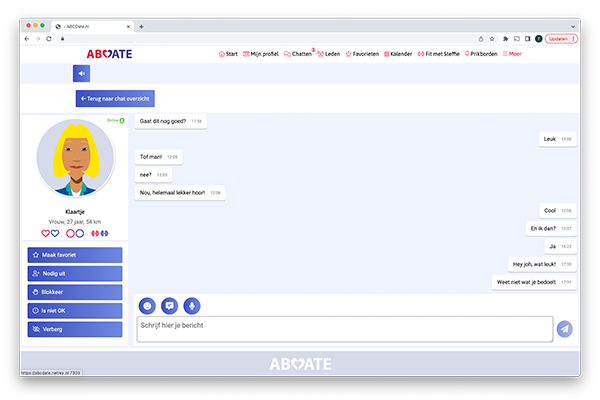Open Prikborden in the navigation

(x=481, y=54)
